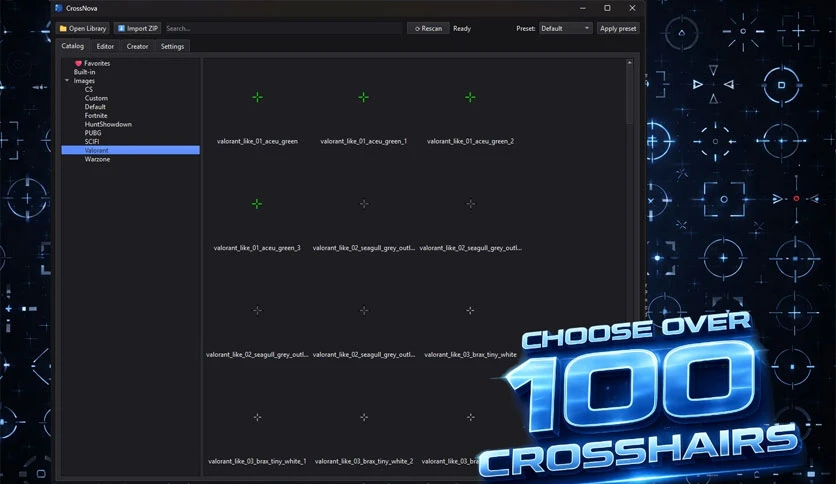Select the Built-in category

84,72
